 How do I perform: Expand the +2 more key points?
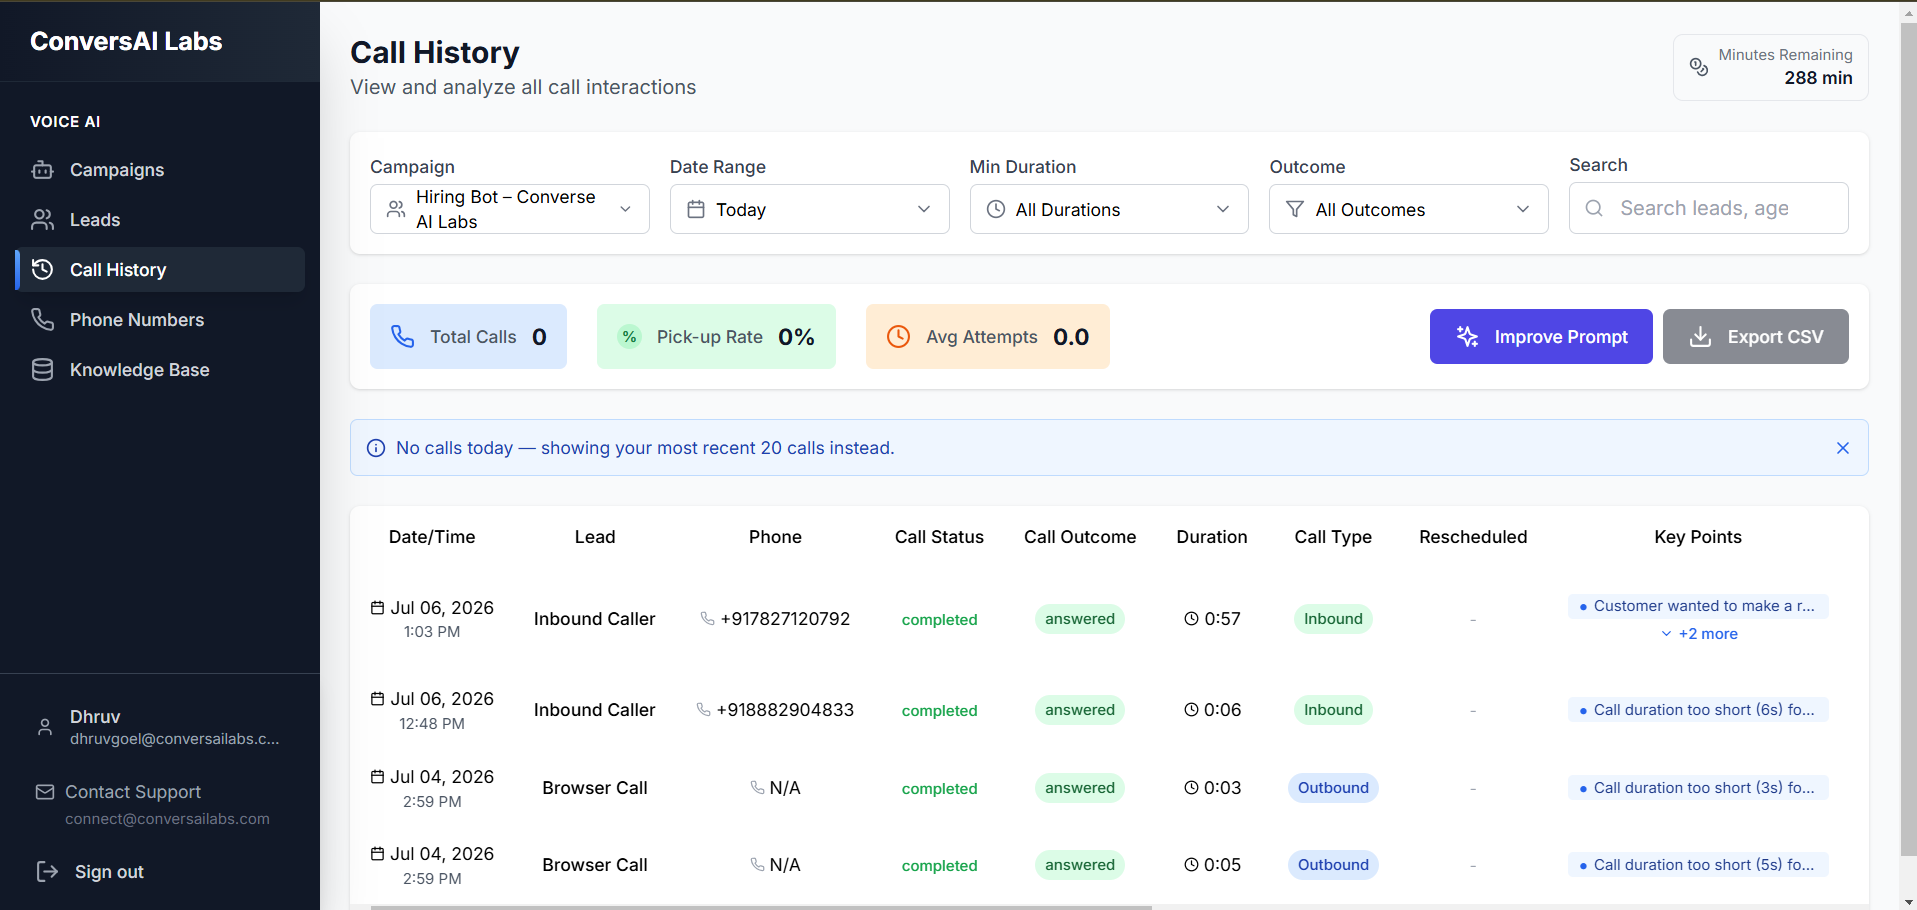[1699, 634]
